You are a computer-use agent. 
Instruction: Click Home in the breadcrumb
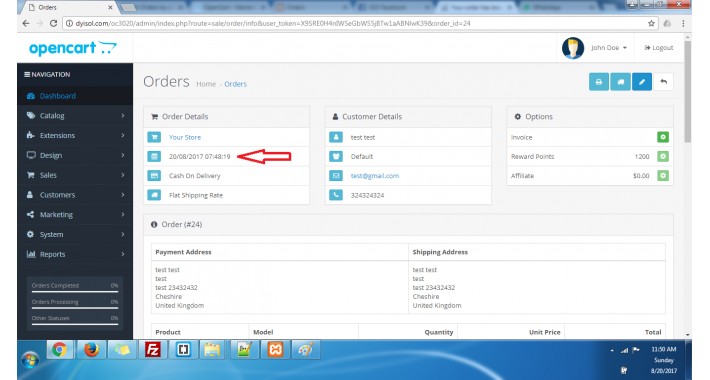[x=206, y=84]
